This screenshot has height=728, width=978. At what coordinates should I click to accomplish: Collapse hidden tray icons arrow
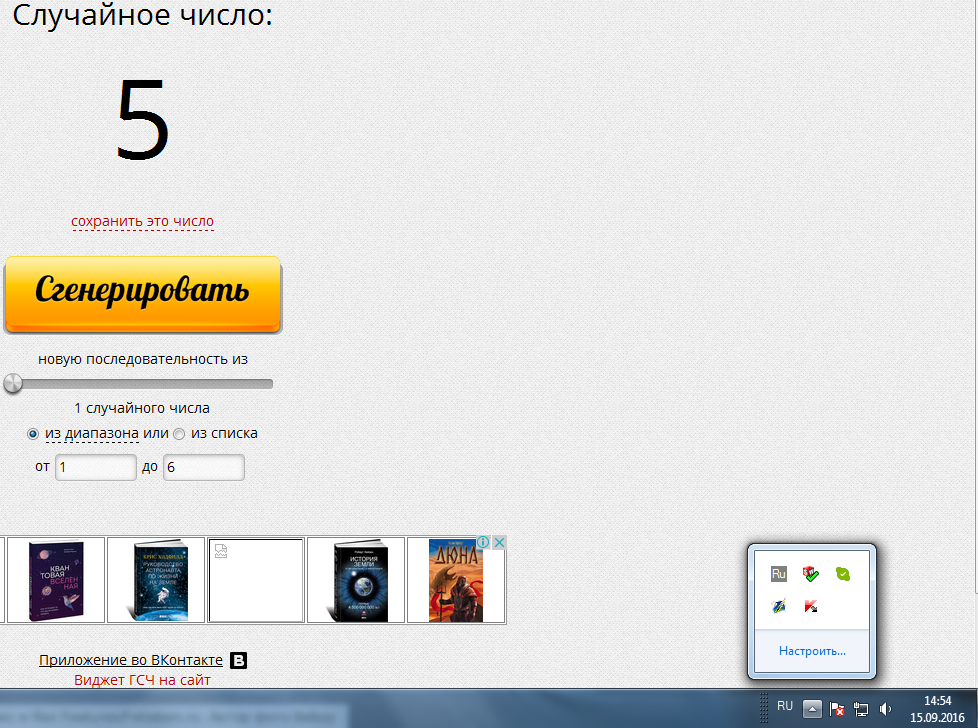click(813, 709)
